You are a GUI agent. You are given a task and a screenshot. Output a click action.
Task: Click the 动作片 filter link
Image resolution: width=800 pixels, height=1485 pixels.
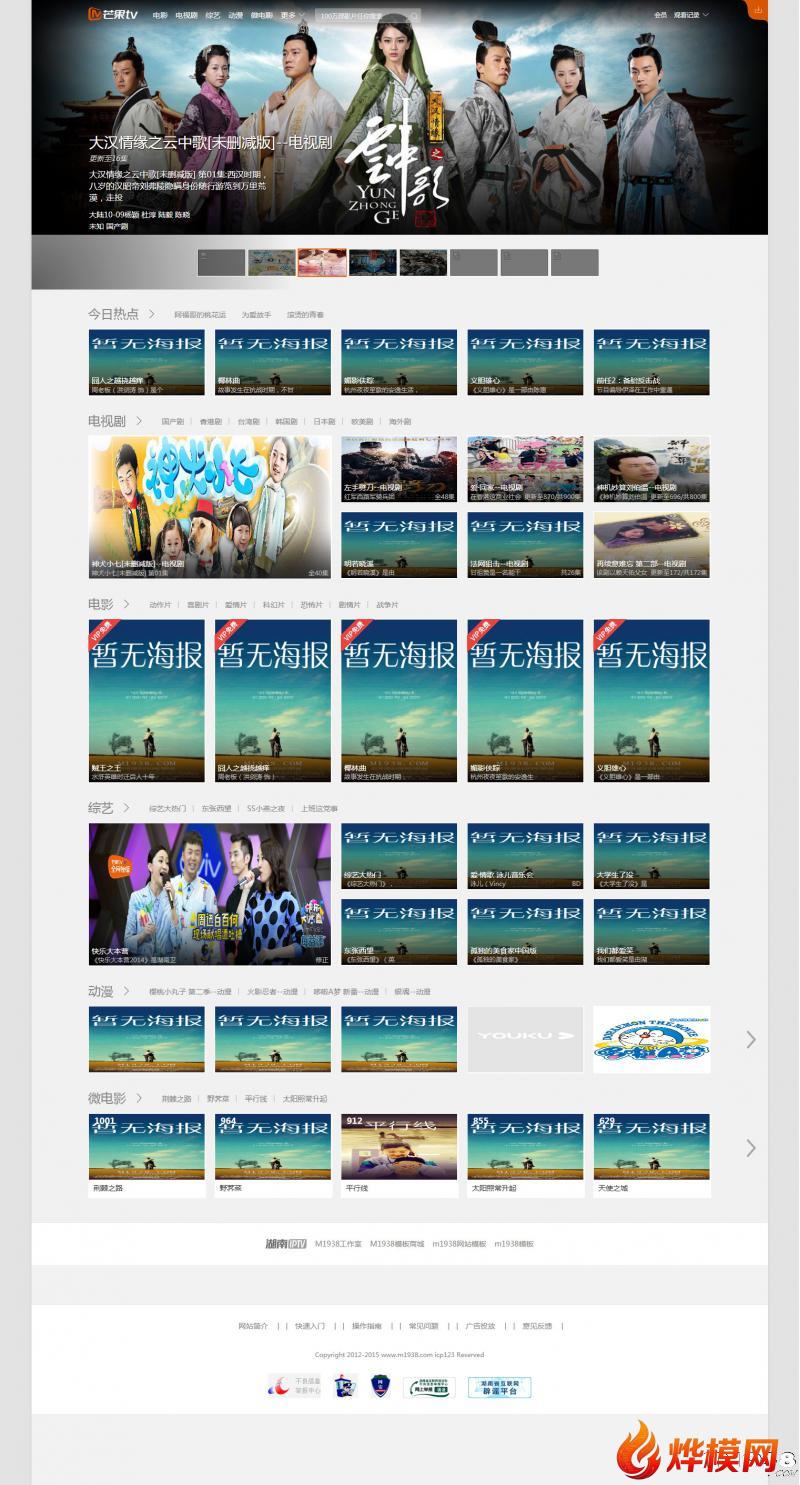coord(160,605)
